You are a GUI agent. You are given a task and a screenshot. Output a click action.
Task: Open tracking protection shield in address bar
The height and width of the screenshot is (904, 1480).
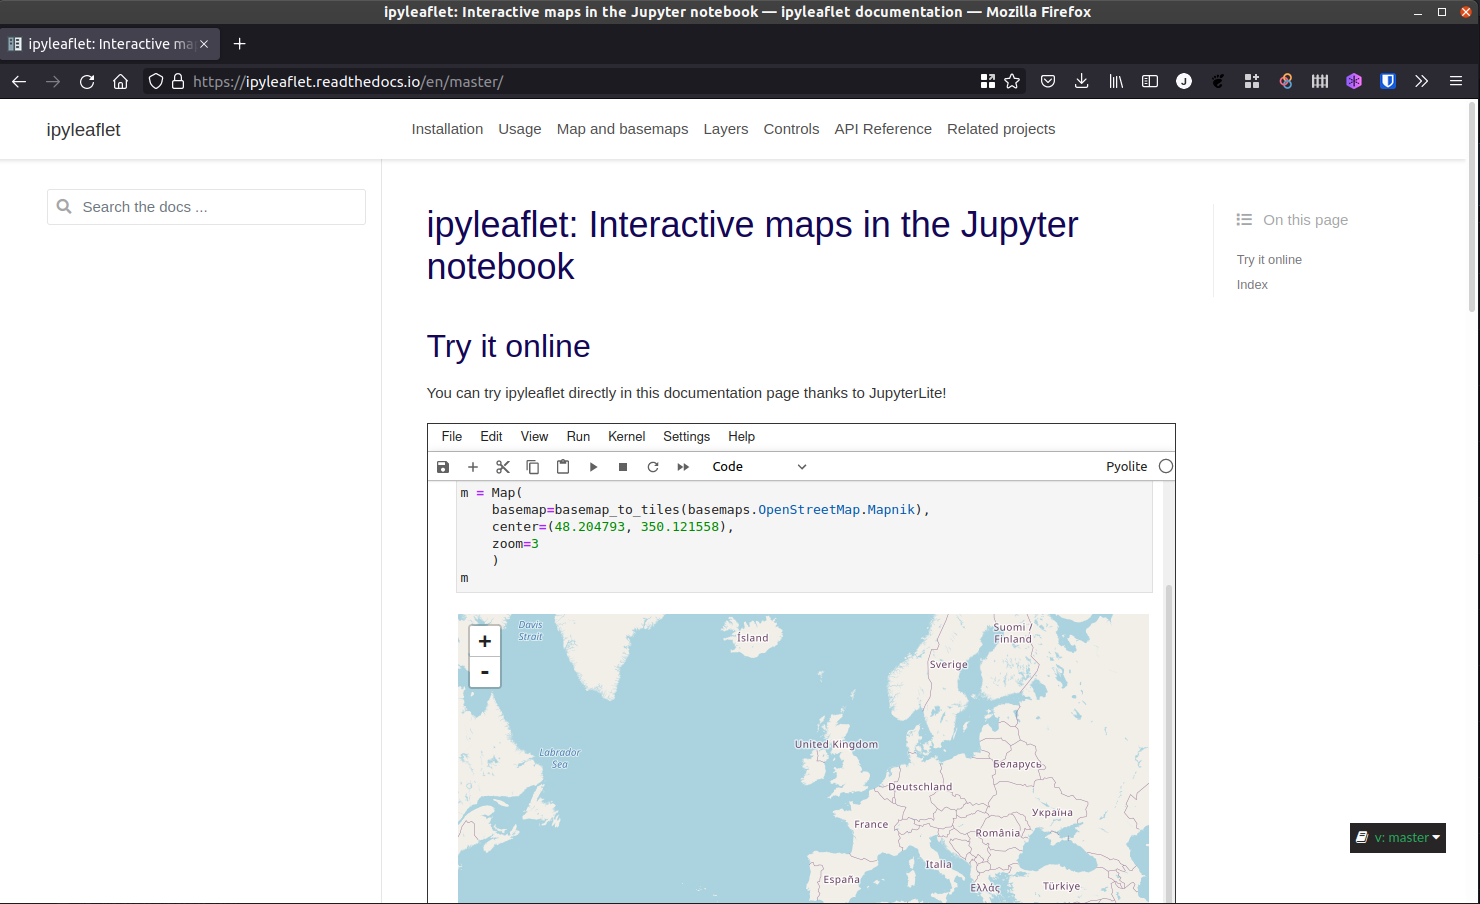(x=156, y=82)
